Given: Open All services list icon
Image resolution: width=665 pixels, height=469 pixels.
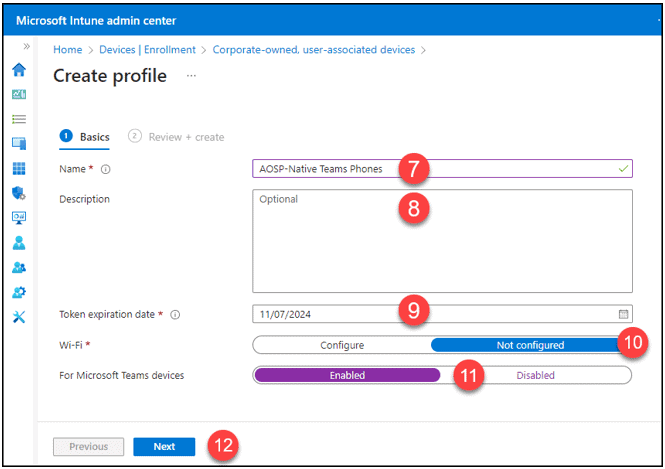Looking at the screenshot, I should point(19,119).
